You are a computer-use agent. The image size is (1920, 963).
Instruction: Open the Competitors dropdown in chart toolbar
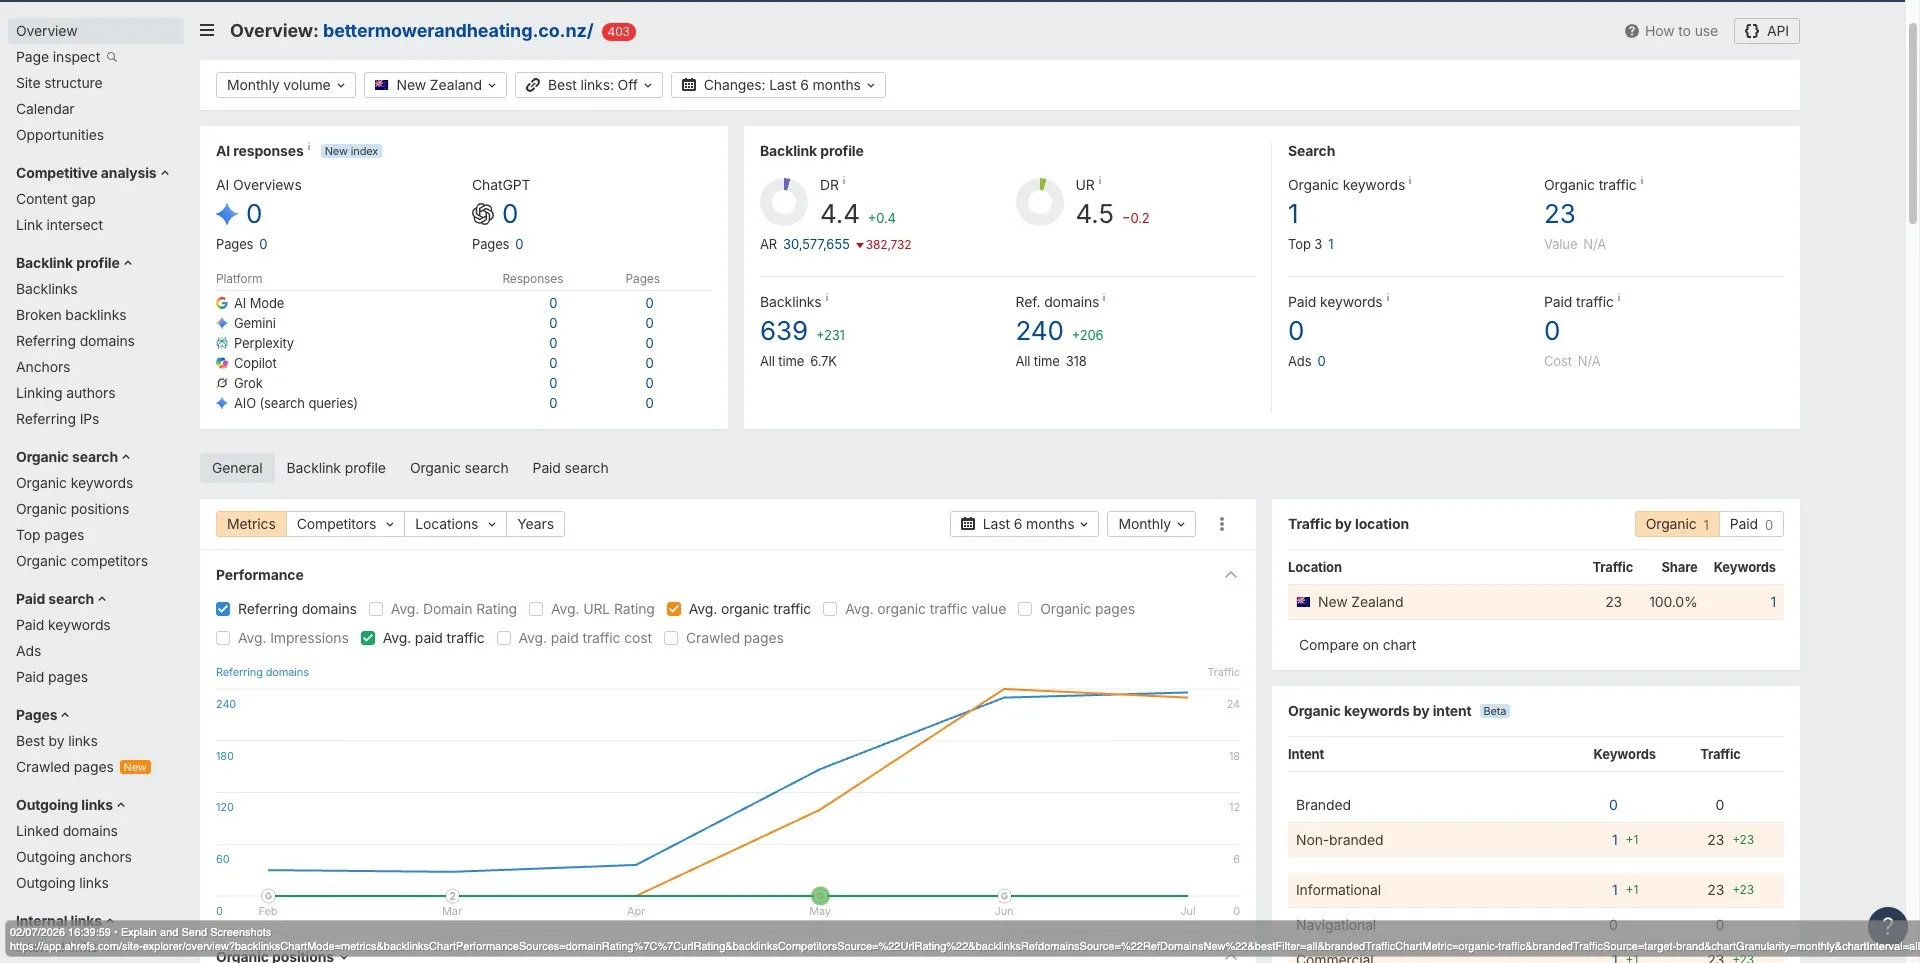coord(345,524)
